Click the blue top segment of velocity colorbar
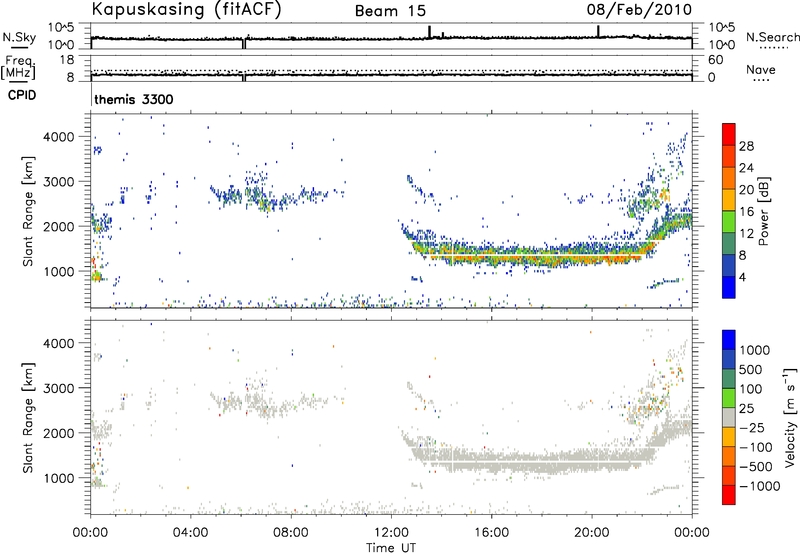 pyautogui.click(x=729, y=340)
